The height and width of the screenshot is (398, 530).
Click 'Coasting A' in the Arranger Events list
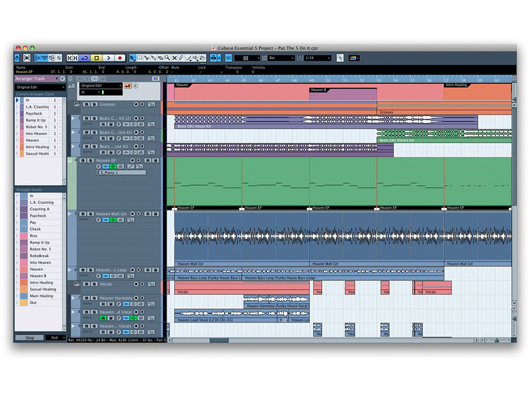(x=40, y=209)
